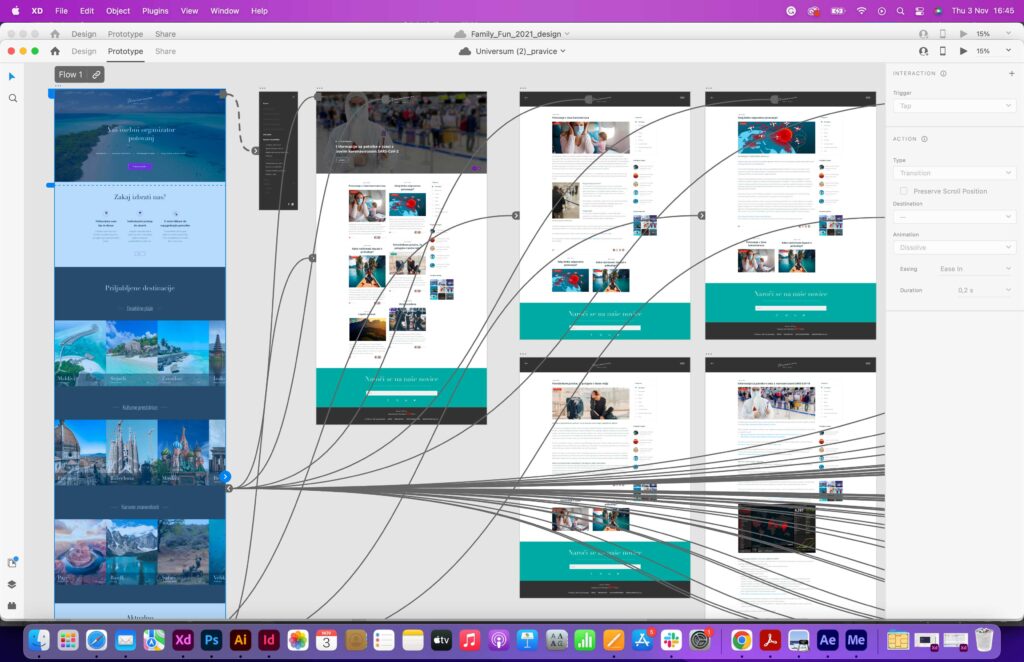This screenshot has width=1024, height=662.
Task: Add a new interaction with plus icon
Action: click(x=1012, y=74)
